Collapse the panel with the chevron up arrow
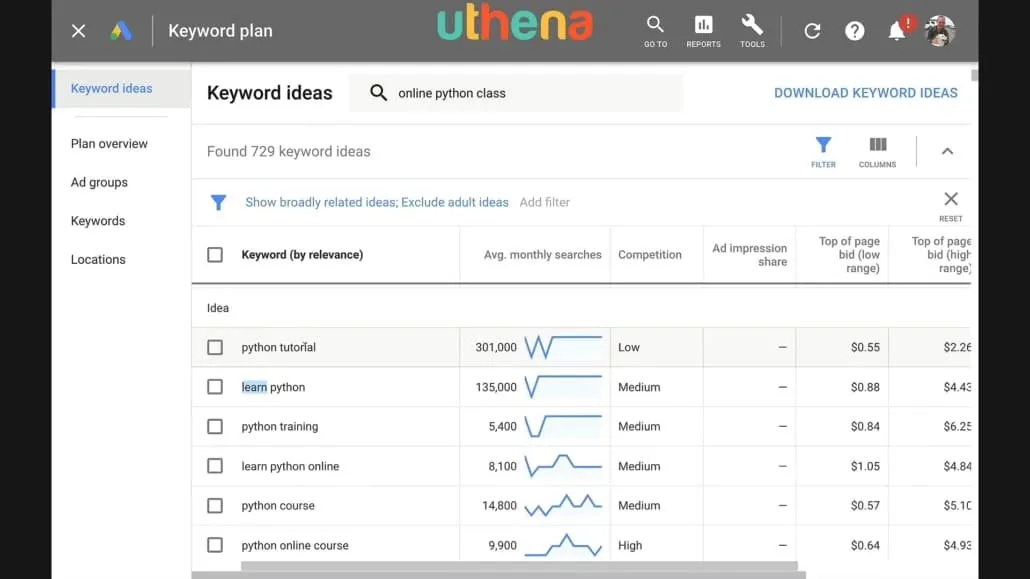This screenshot has width=1030, height=579. tap(947, 151)
